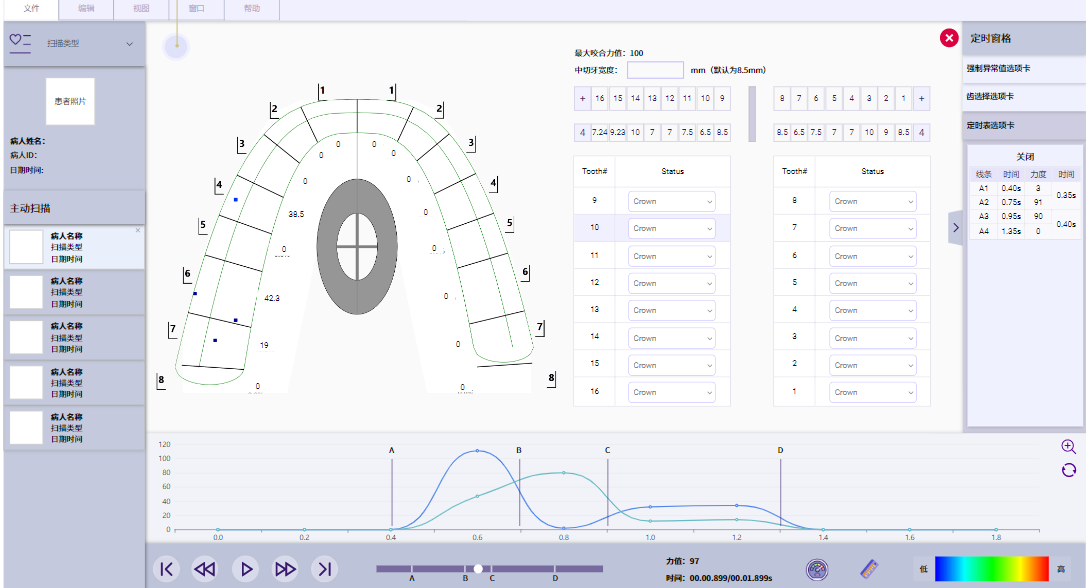Open the 编辑 menu
Screen dimensions: 1086x588
coord(86,8)
